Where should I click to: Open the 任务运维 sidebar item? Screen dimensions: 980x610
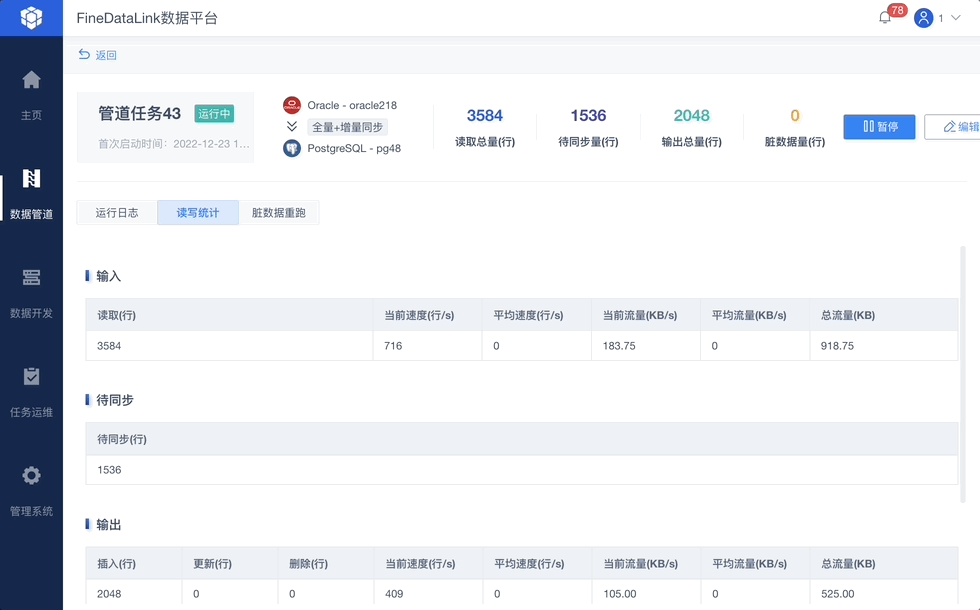(31, 392)
